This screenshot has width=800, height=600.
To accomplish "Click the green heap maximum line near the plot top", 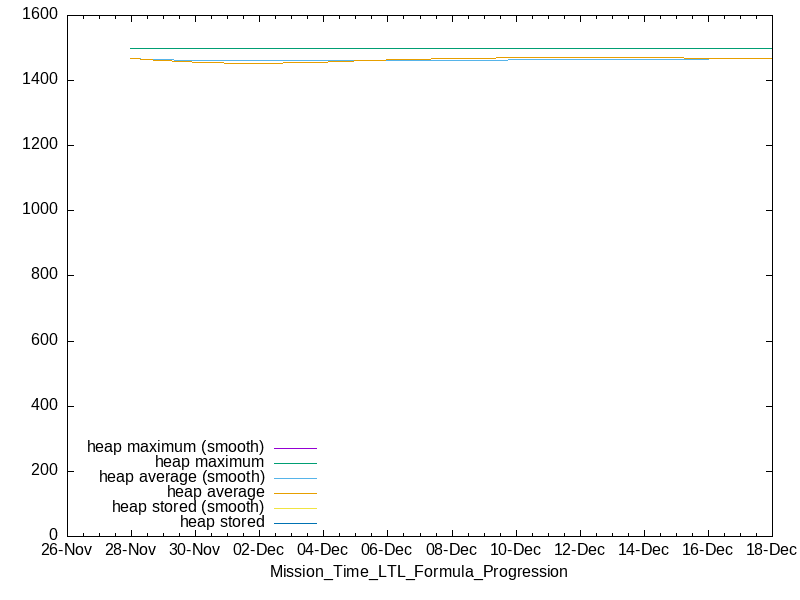I will (450, 48).
